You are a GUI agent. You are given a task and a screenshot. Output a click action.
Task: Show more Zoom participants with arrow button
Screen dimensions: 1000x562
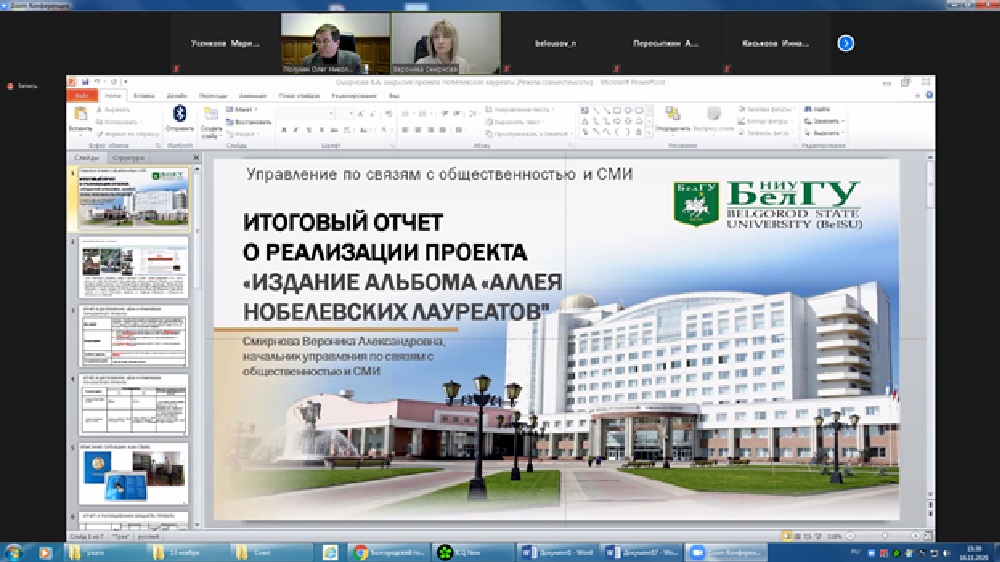click(x=846, y=43)
